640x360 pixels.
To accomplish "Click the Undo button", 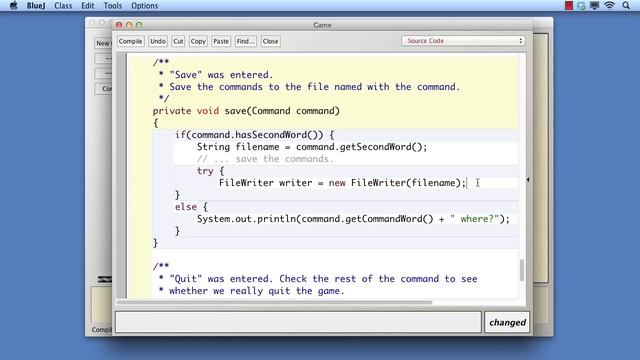I will pos(158,41).
